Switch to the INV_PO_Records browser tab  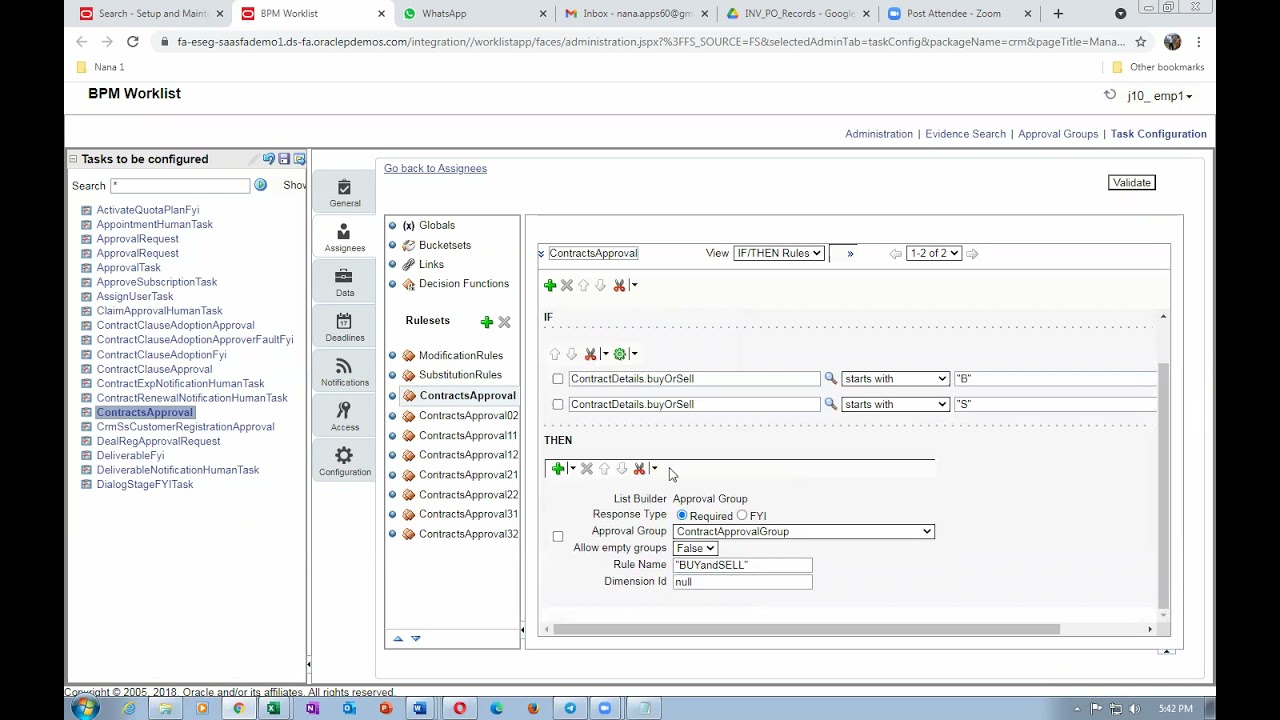pos(798,14)
